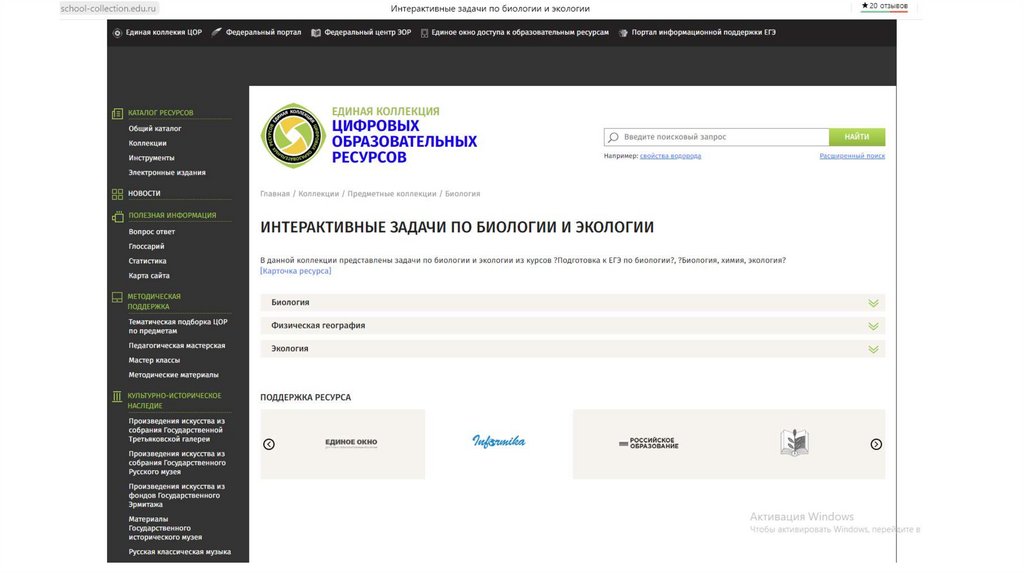Open Статистика in sidebar
This screenshot has height=574, width=1024.
pyautogui.click(x=148, y=261)
